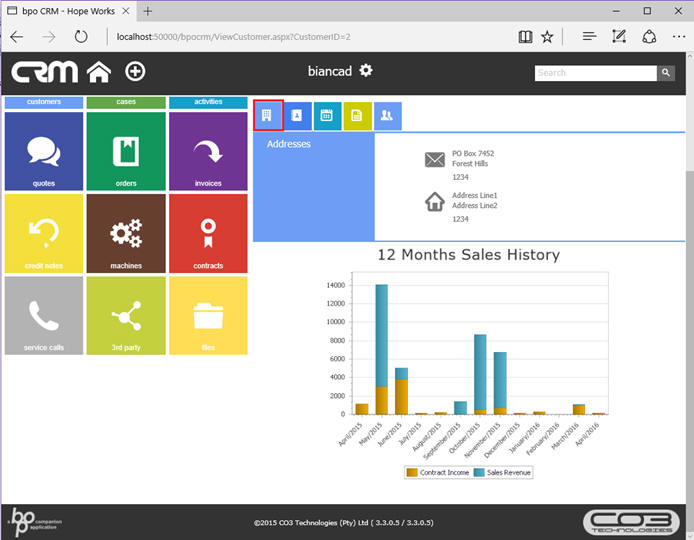Open the orders tile
Screen dimensions: 694x540
click(126, 151)
